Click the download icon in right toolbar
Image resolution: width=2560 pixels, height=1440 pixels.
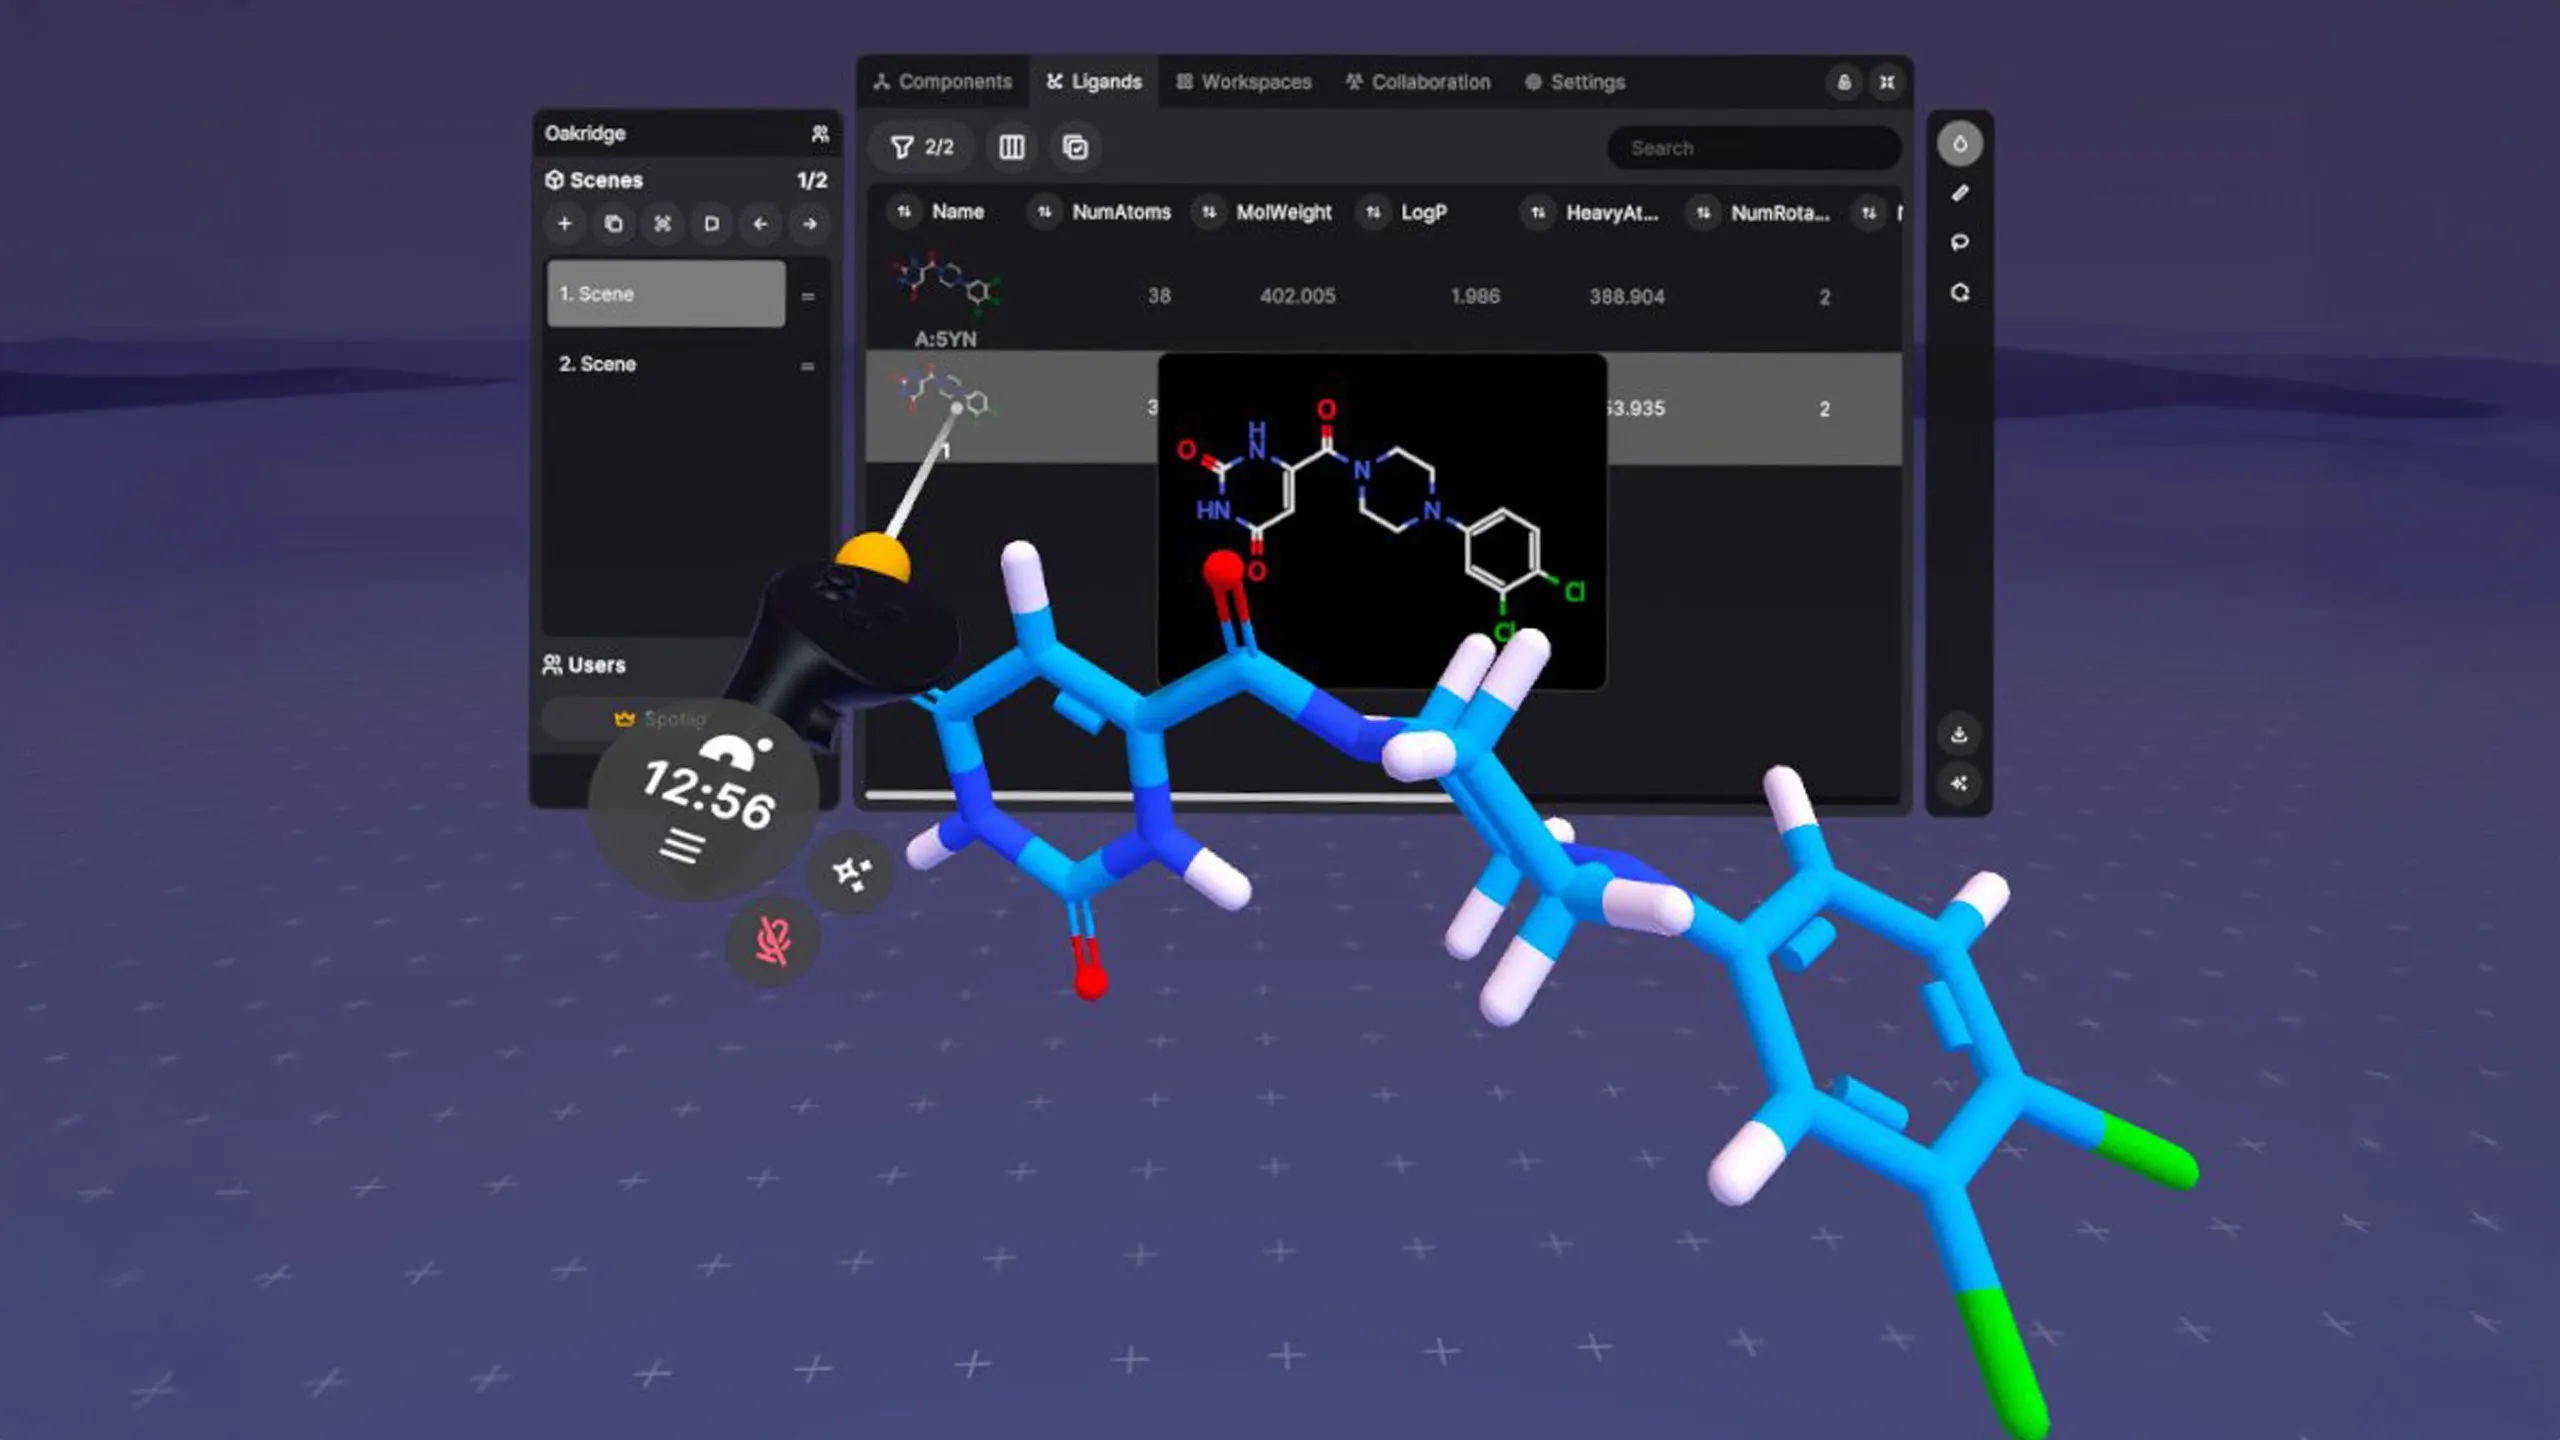pos(1959,735)
